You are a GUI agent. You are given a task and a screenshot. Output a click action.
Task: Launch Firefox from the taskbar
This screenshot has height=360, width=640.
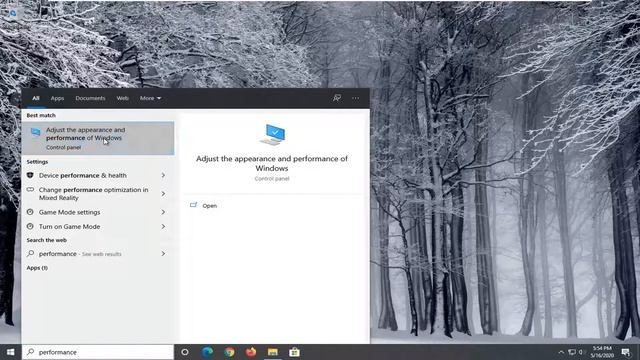[251, 352]
